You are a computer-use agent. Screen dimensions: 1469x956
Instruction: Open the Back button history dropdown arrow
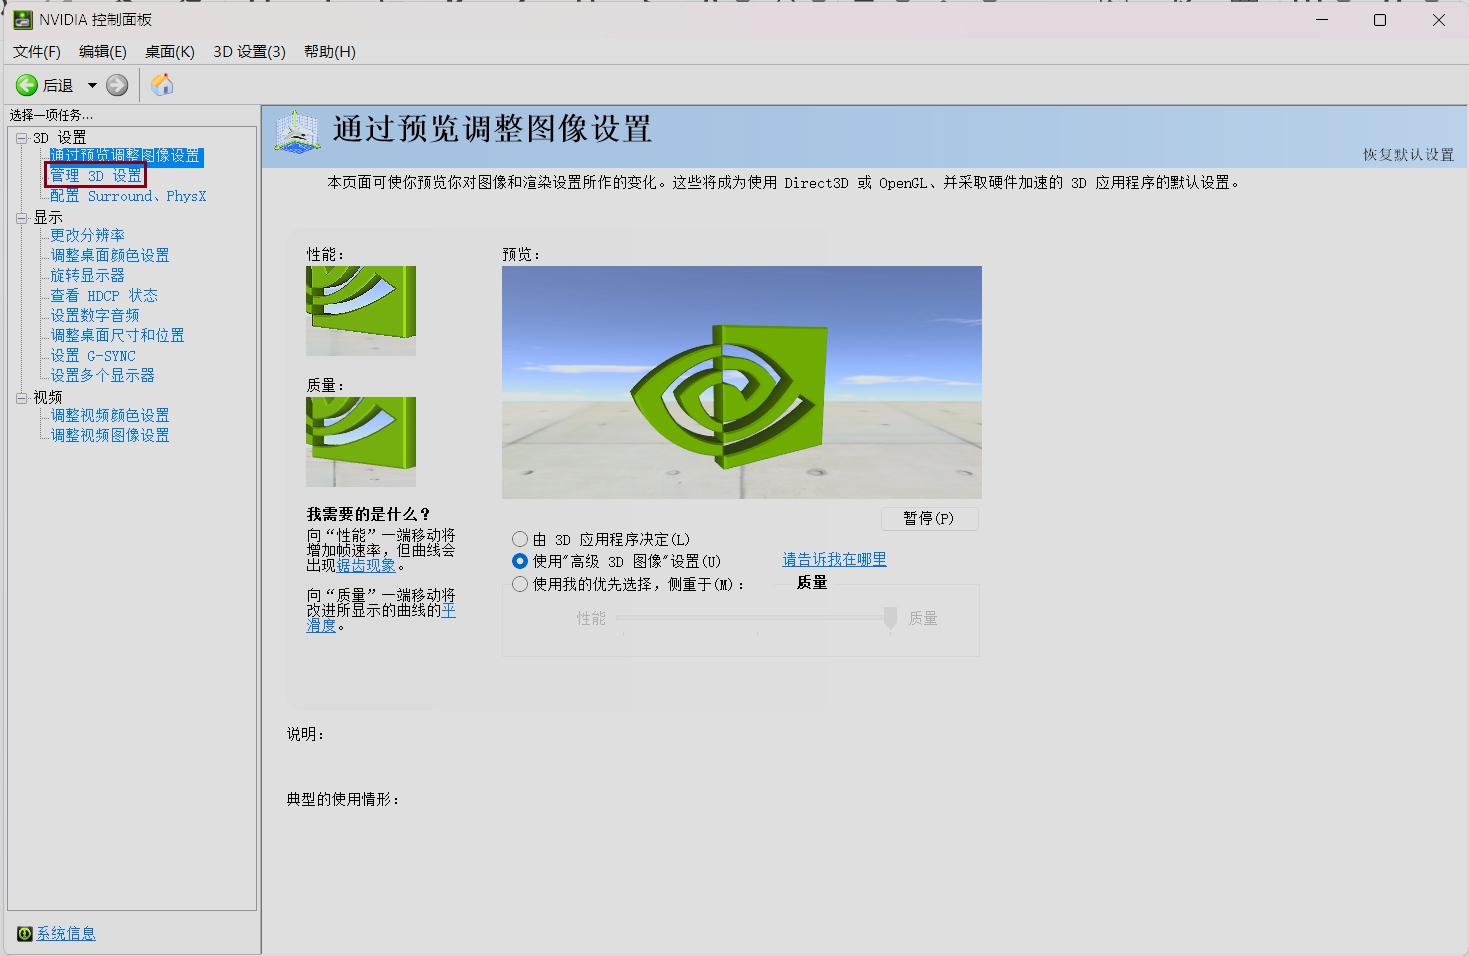[x=92, y=86]
